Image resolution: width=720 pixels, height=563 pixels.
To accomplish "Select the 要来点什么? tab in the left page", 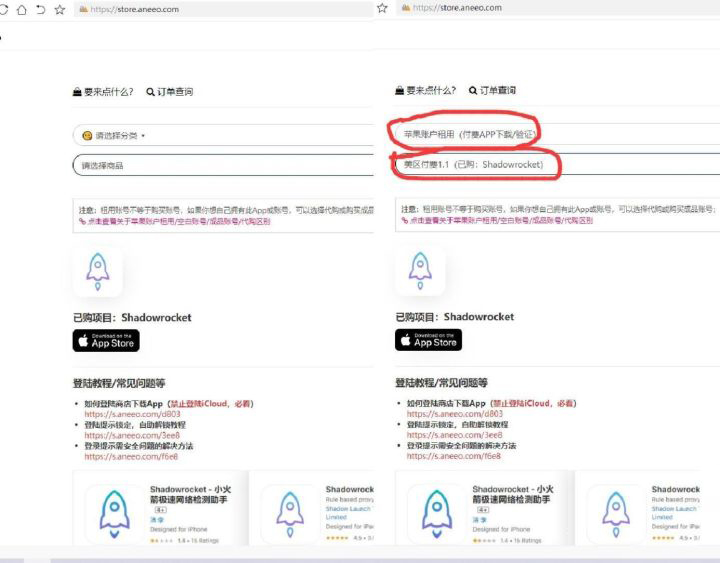I will coord(103,92).
